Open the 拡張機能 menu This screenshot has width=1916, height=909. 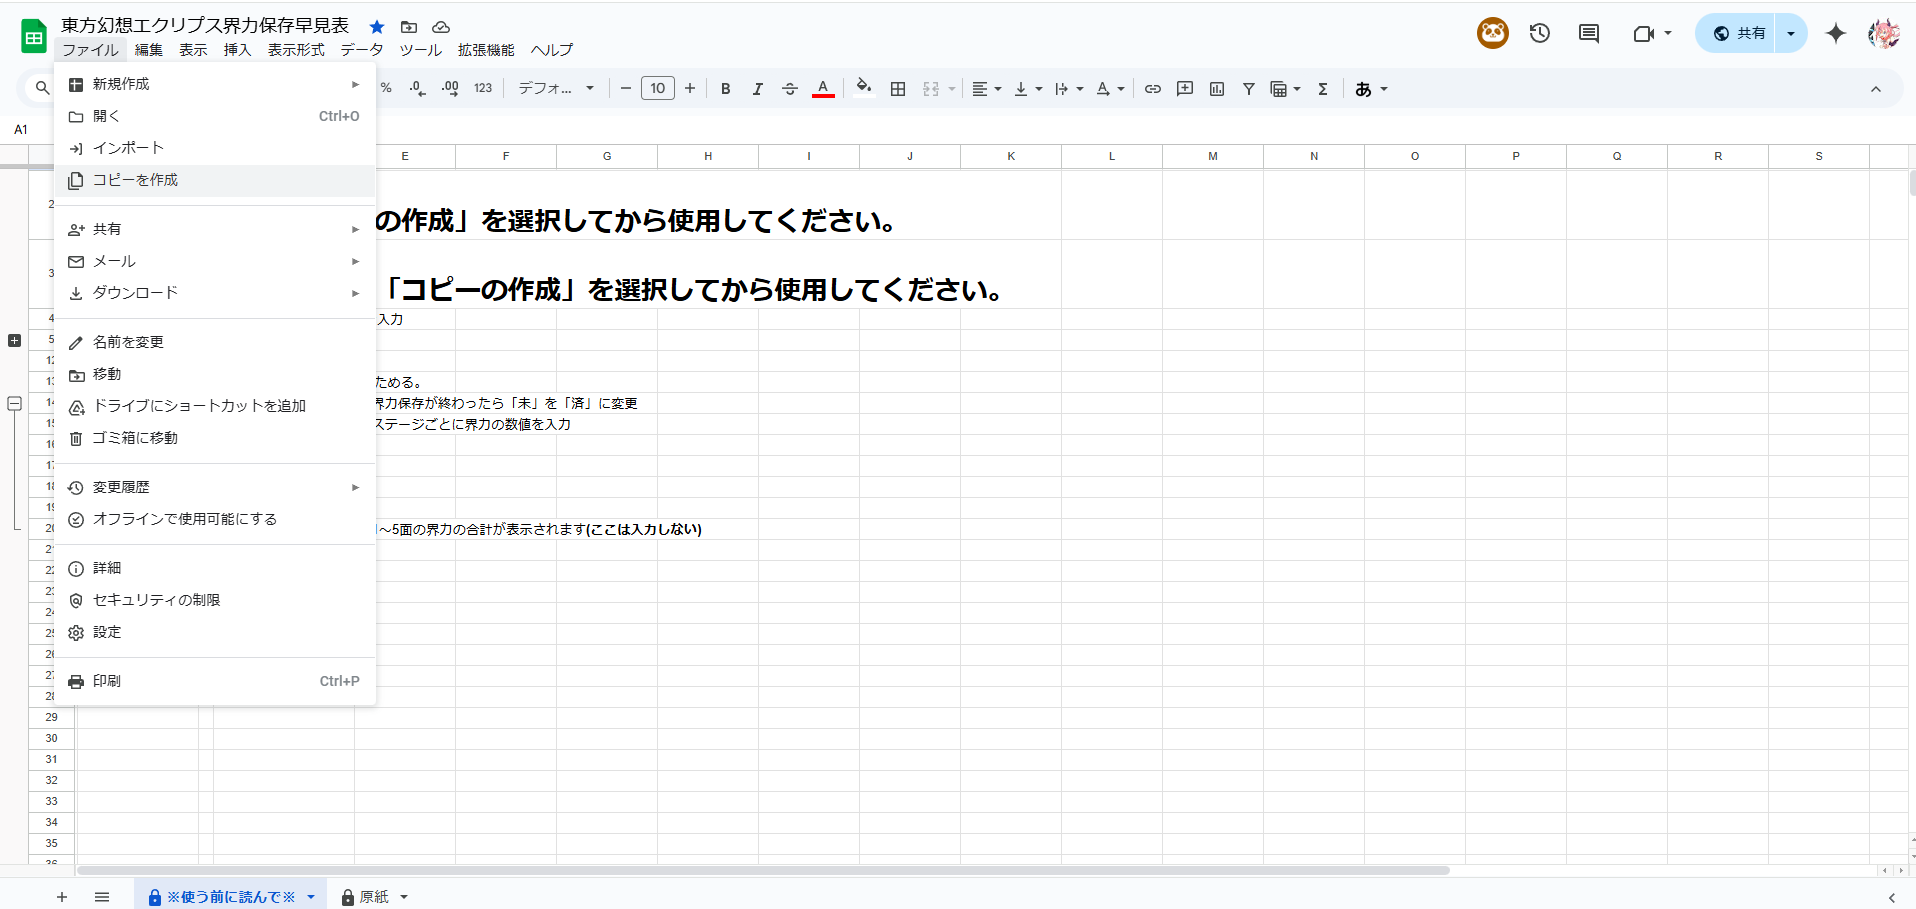(x=486, y=50)
